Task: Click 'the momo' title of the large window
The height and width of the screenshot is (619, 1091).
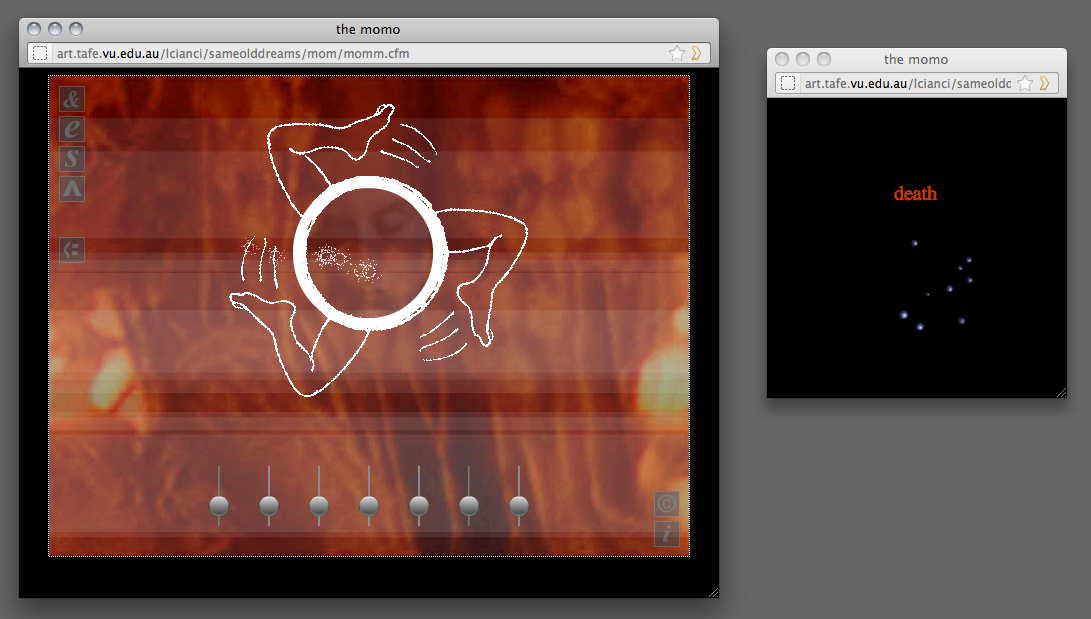Action: 368,29
